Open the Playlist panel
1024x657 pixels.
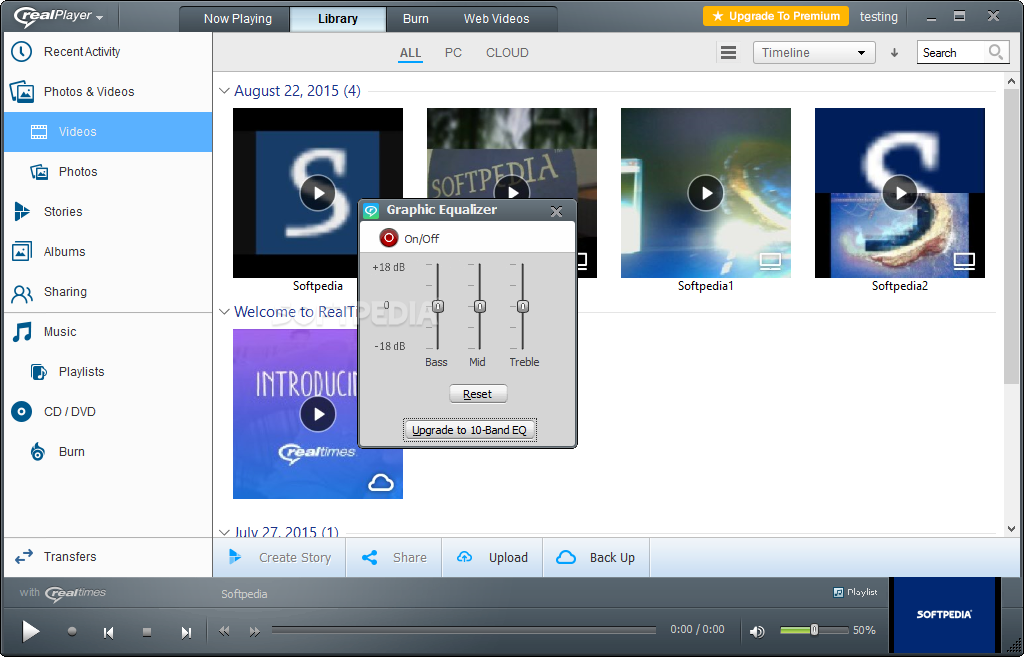855,592
